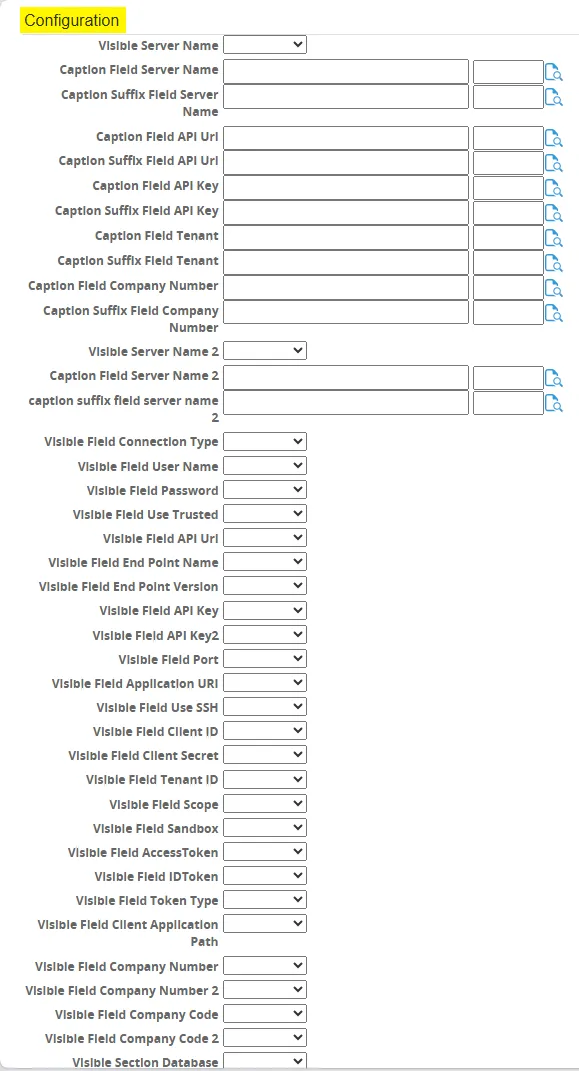Open lookup icon for Caption Suffix Field Tenant
Screen dimensions: 579x1071
pos(553,262)
